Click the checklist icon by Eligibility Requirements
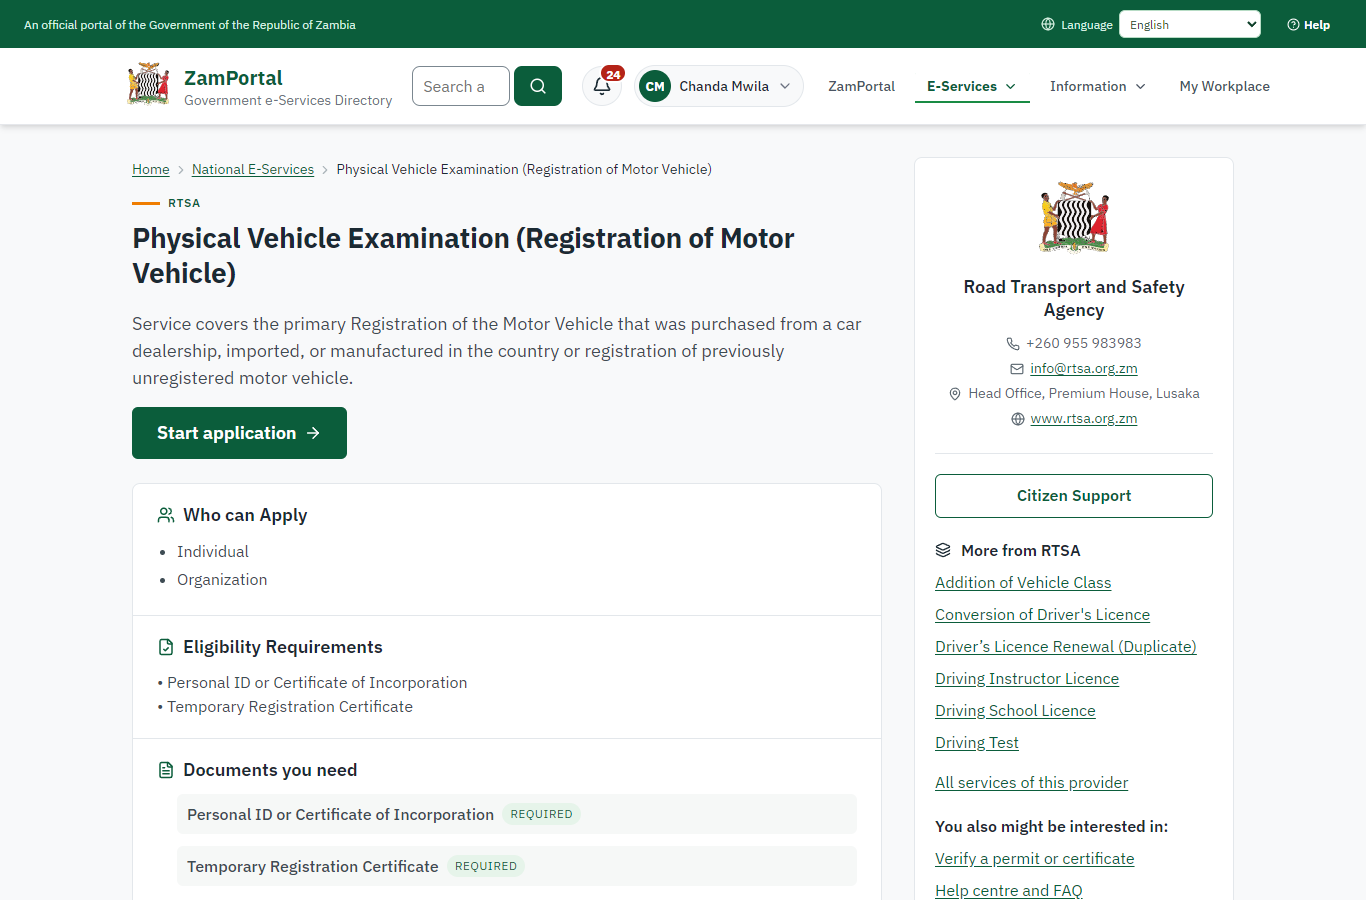 (166, 647)
